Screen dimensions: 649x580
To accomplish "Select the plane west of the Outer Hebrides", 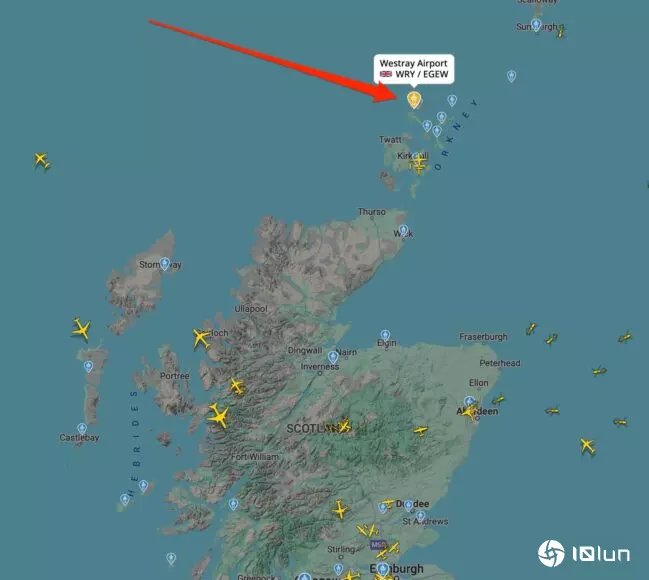I will 81,330.
